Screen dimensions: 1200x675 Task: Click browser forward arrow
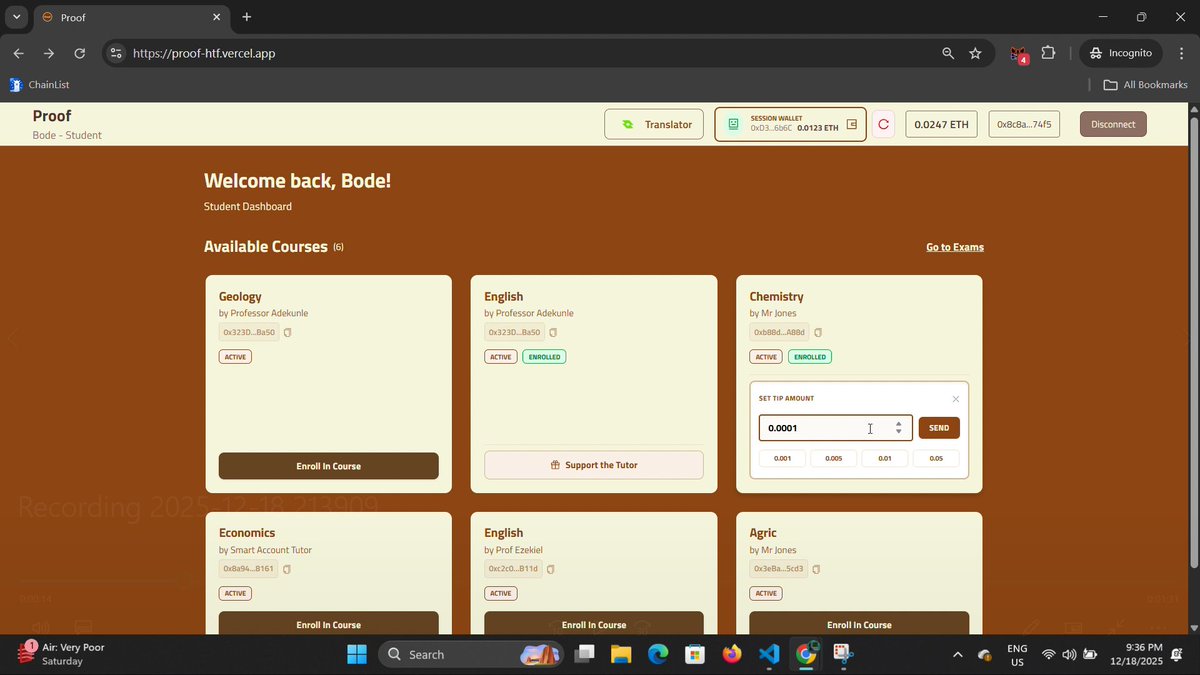click(48, 53)
